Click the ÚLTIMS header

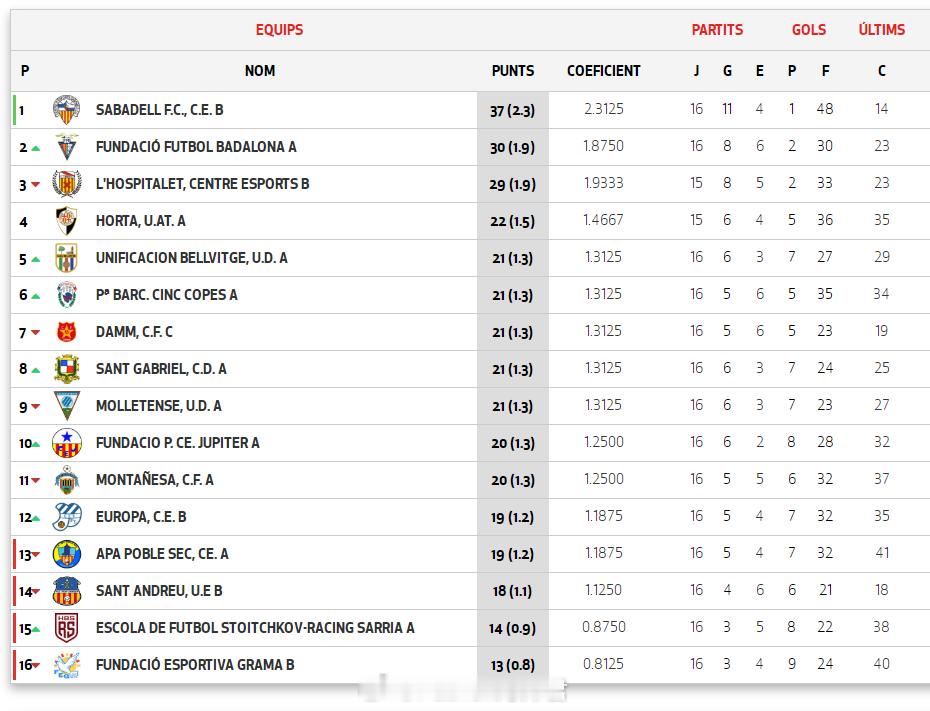882,29
